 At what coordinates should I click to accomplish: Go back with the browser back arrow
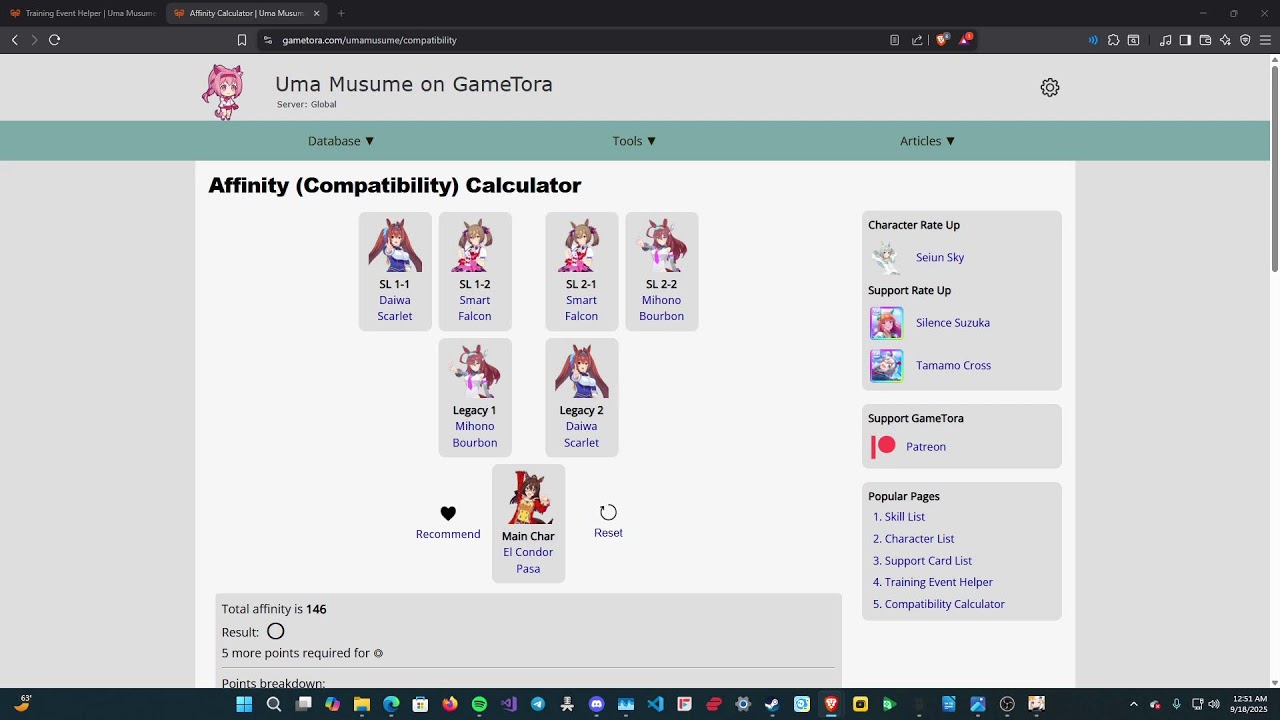click(14, 40)
